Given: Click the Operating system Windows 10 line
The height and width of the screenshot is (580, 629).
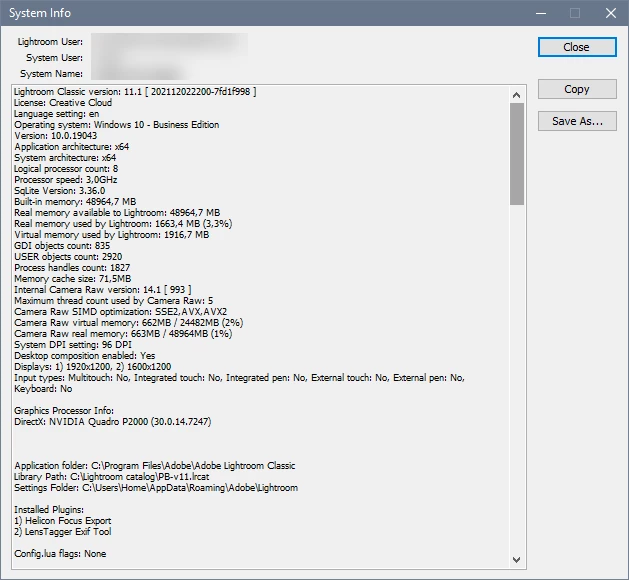Looking at the screenshot, I should point(117,125).
